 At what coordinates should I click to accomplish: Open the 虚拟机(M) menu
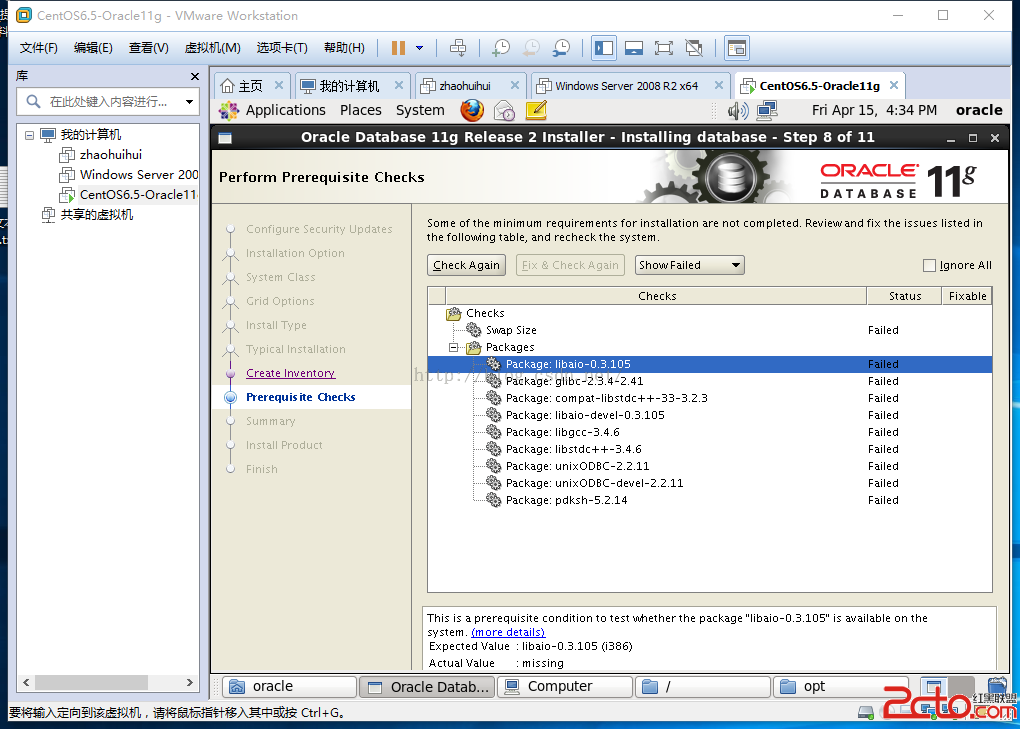[213, 47]
